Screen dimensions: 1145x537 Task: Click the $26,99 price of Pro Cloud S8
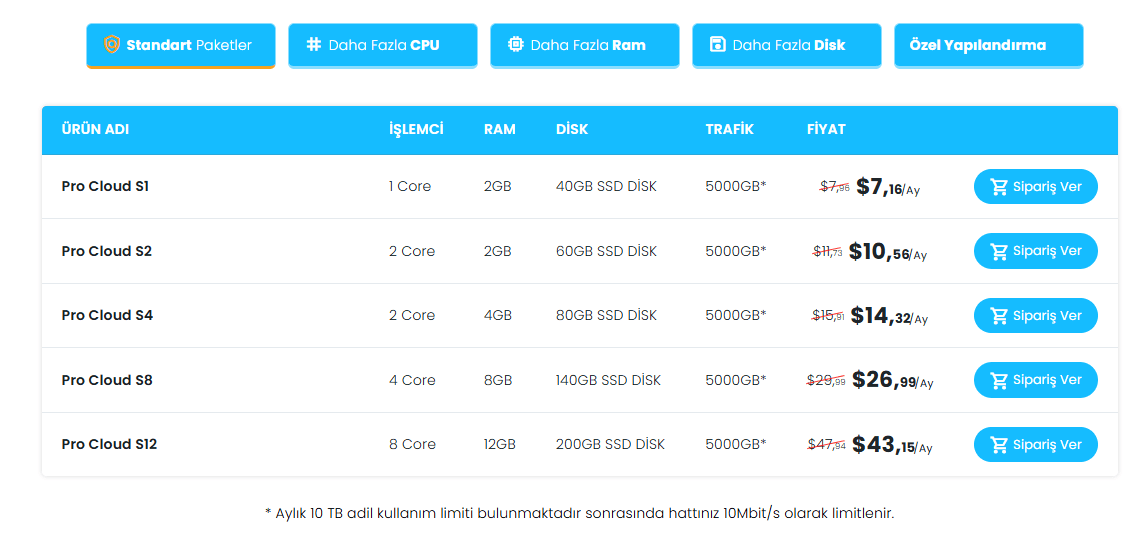(x=884, y=380)
